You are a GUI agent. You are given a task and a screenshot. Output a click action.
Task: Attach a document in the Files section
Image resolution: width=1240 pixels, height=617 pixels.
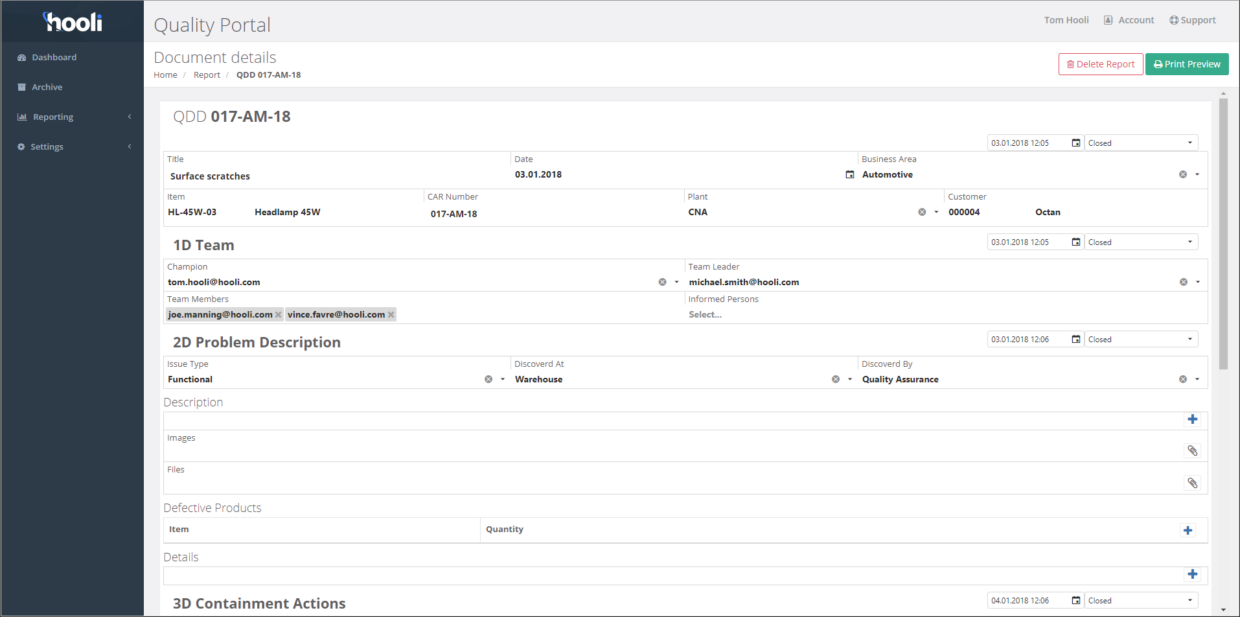1192,481
